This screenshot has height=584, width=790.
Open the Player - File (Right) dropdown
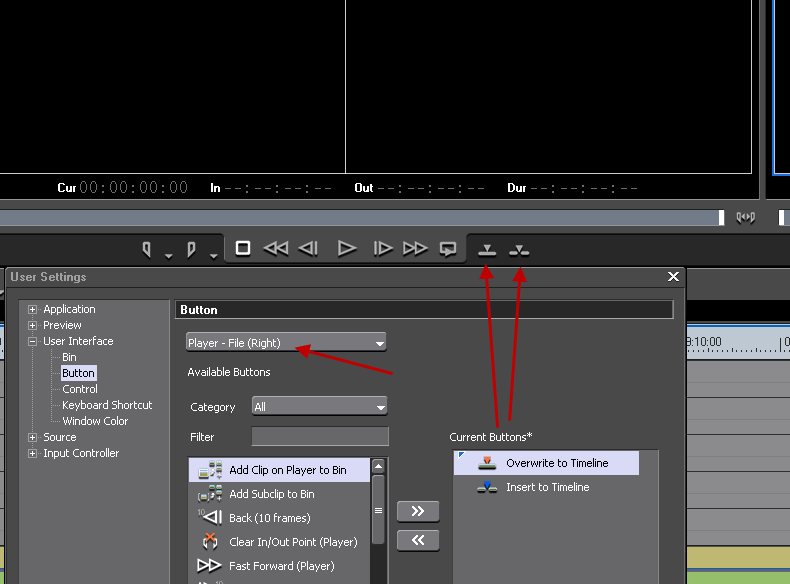pyautogui.click(x=286, y=343)
